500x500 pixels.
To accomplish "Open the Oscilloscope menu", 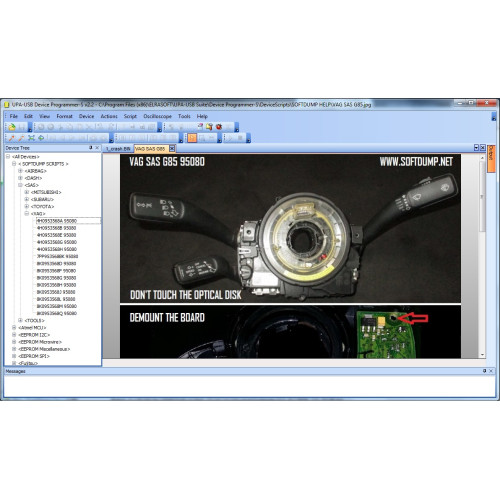I will (x=157, y=116).
